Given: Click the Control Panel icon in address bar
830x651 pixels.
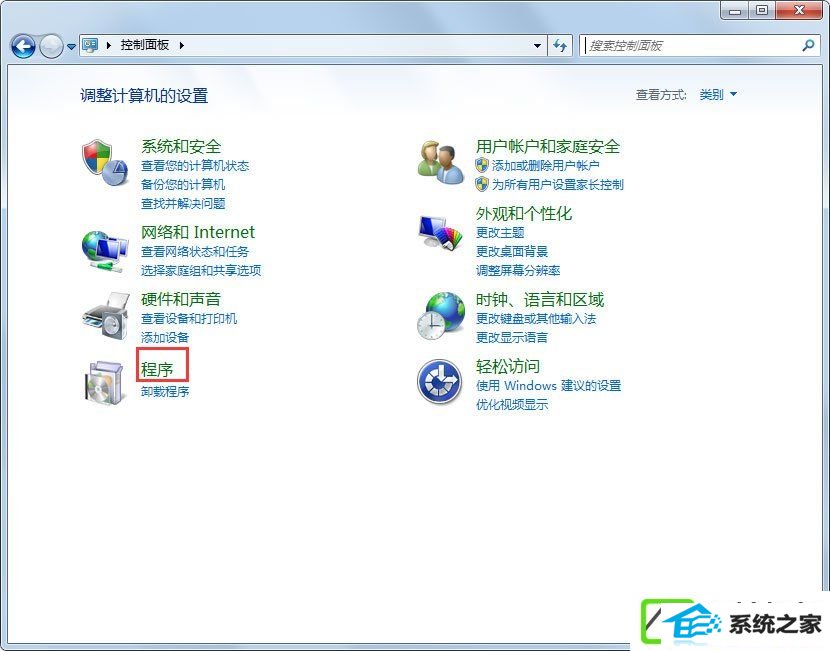Looking at the screenshot, I should 90,45.
